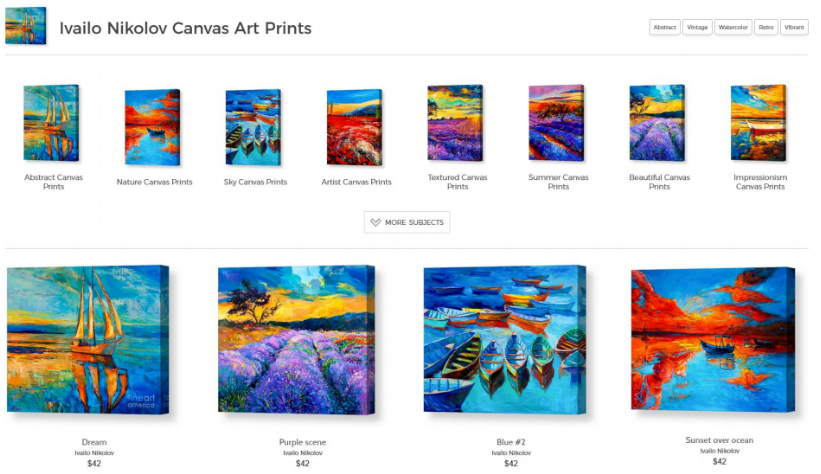Expand the More Subjects section
This screenshot has width=821, height=474.
(x=407, y=222)
